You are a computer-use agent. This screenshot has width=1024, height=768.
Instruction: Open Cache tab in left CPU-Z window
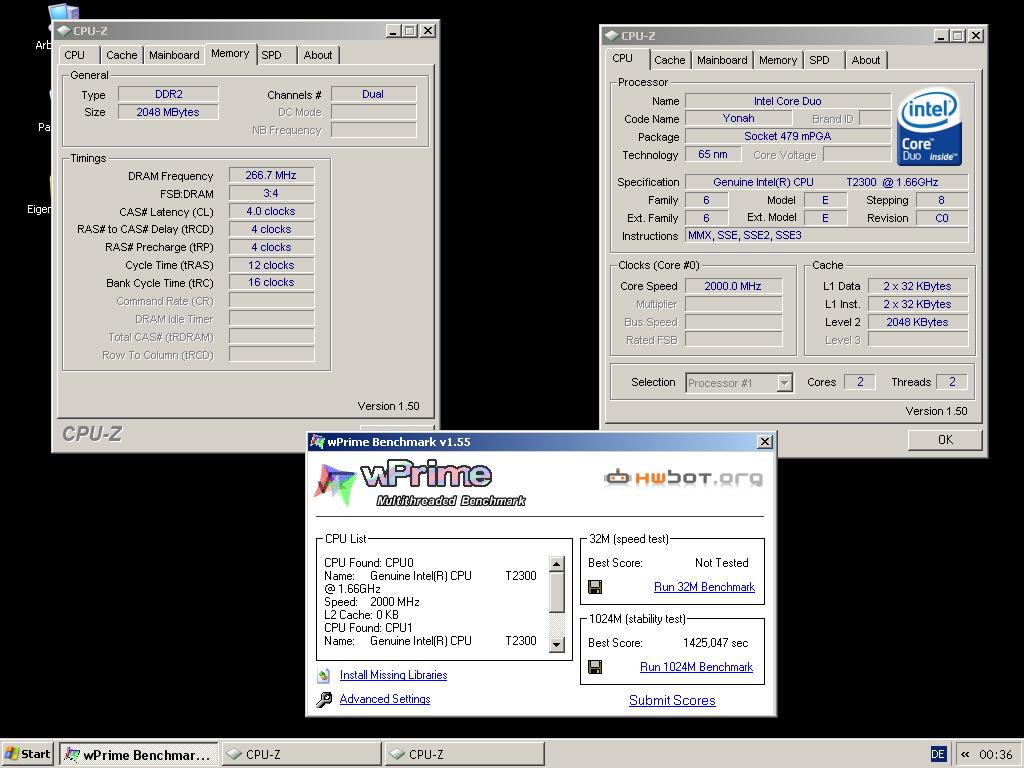(x=121, y=55)
